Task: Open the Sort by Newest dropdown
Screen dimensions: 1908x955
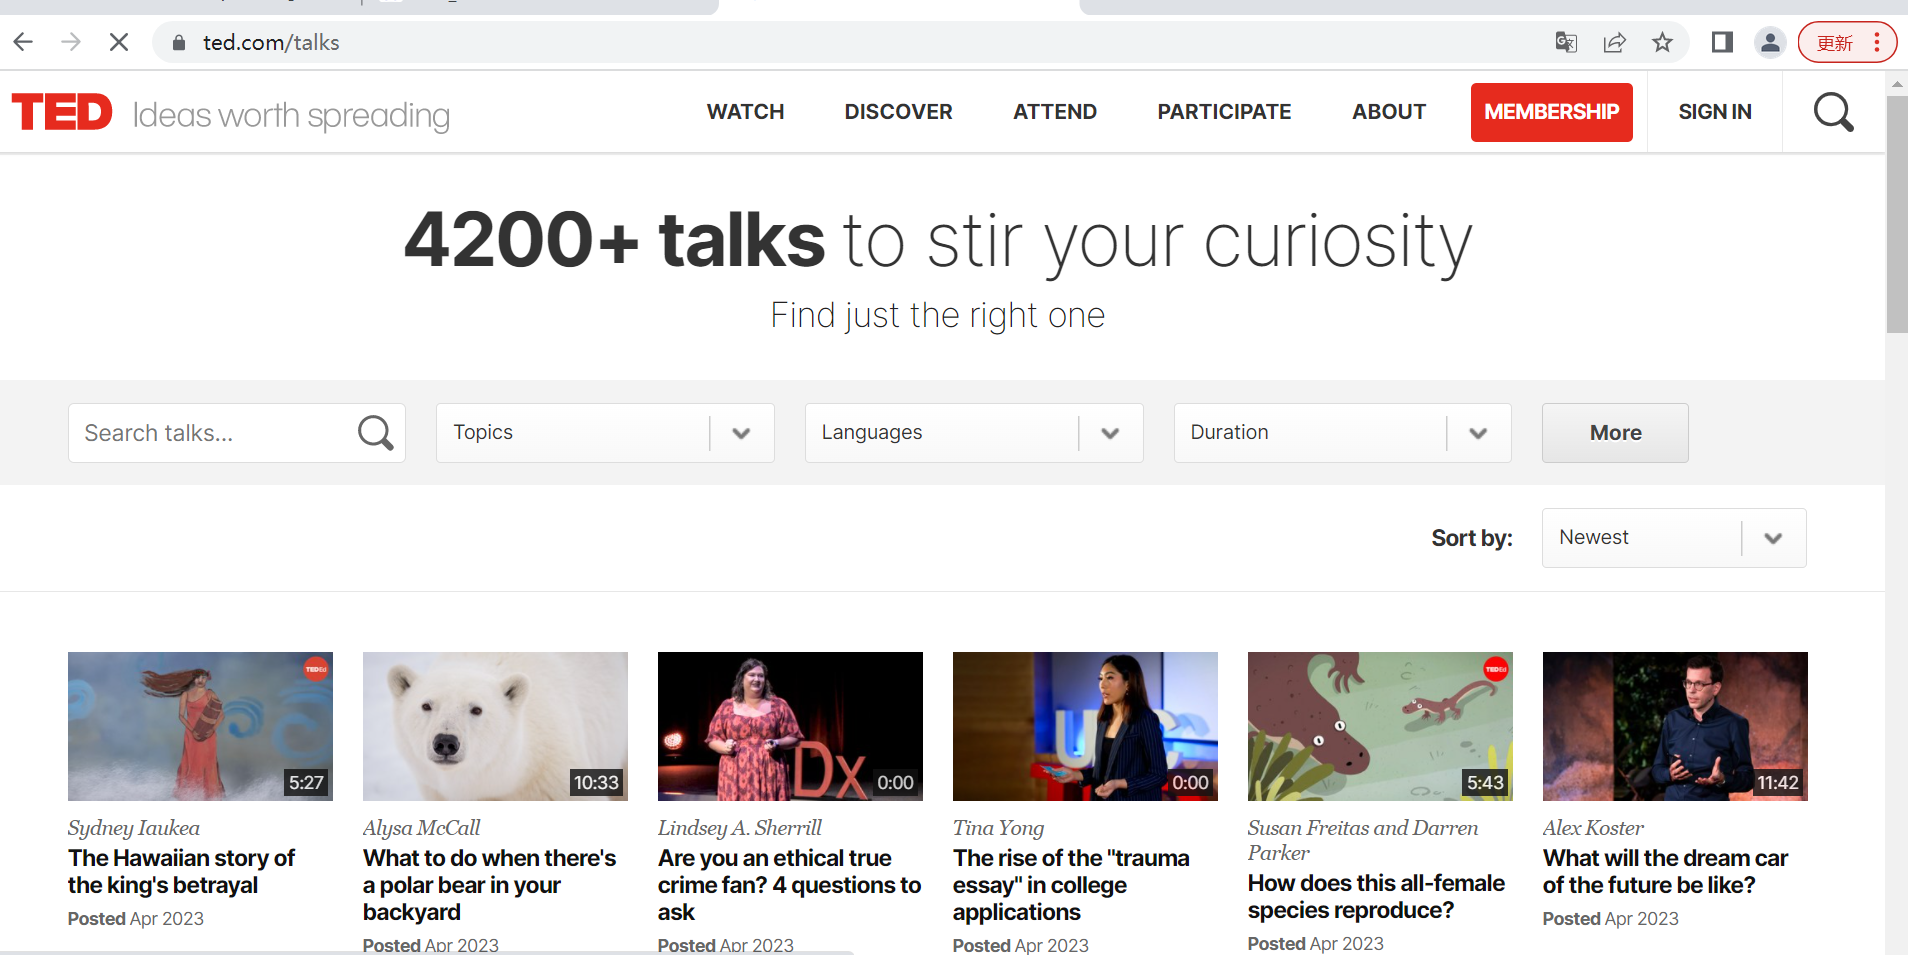Action: point(1674,538)
